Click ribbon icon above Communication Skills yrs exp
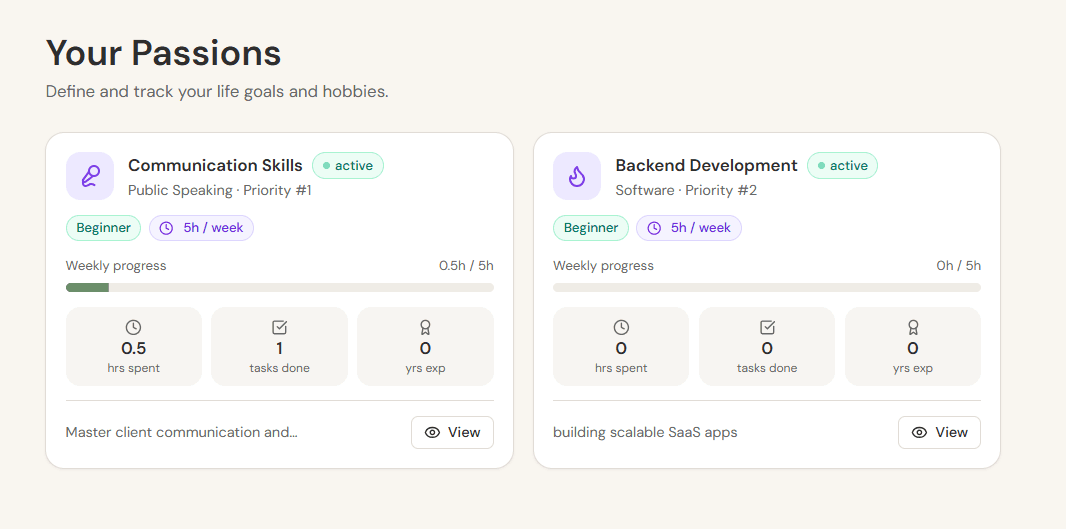Viewport: 1066px width, 529px height. (x=426, y=328)
